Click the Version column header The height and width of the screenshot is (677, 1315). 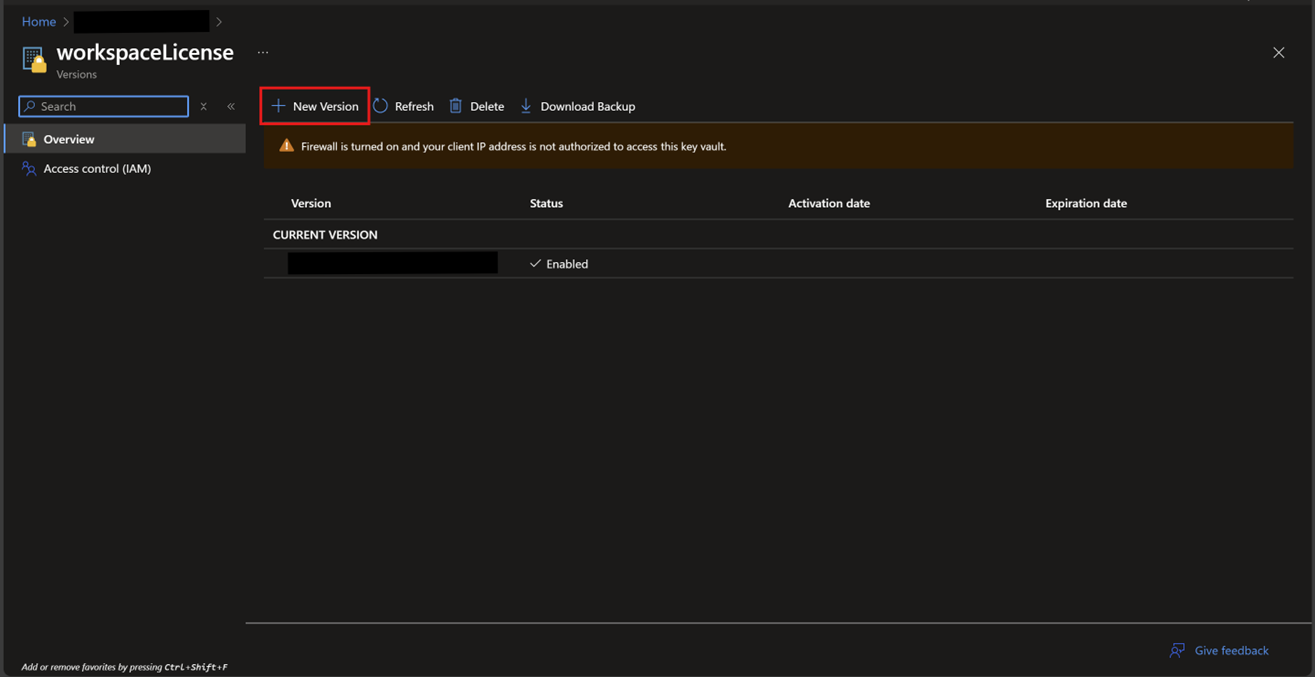pos(311,203)
